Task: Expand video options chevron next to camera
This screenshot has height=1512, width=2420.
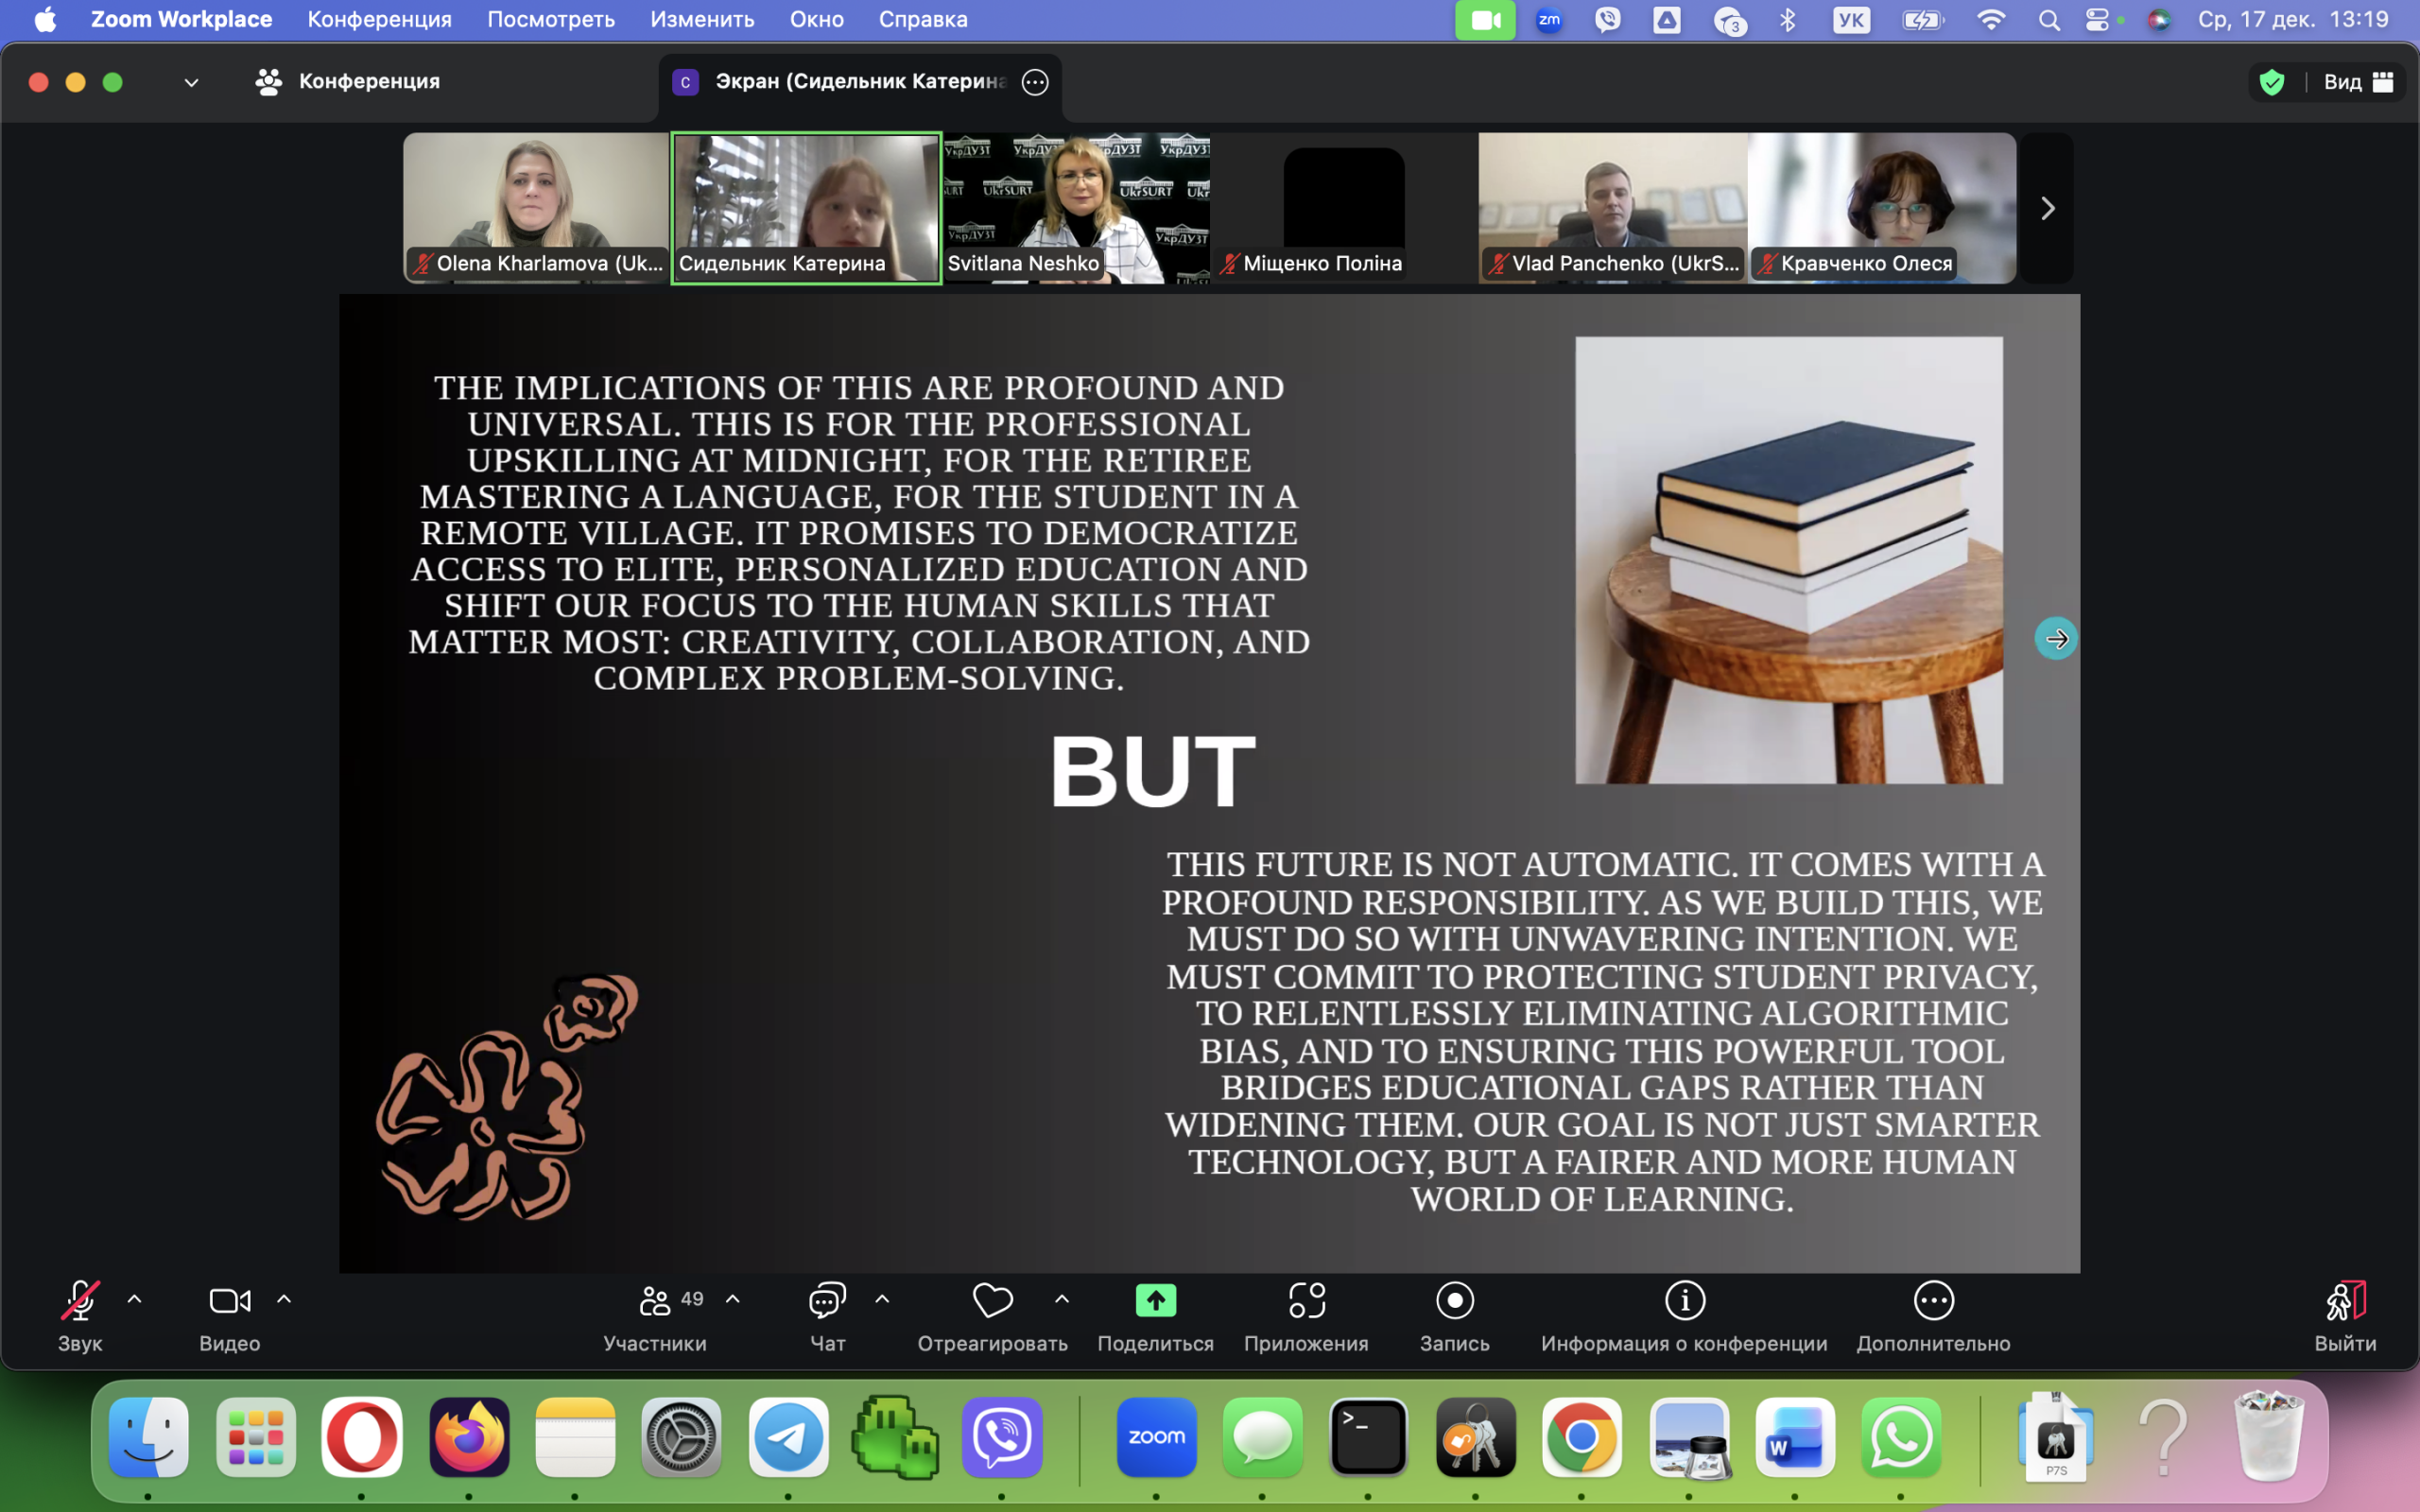Action: point(284,1299)
